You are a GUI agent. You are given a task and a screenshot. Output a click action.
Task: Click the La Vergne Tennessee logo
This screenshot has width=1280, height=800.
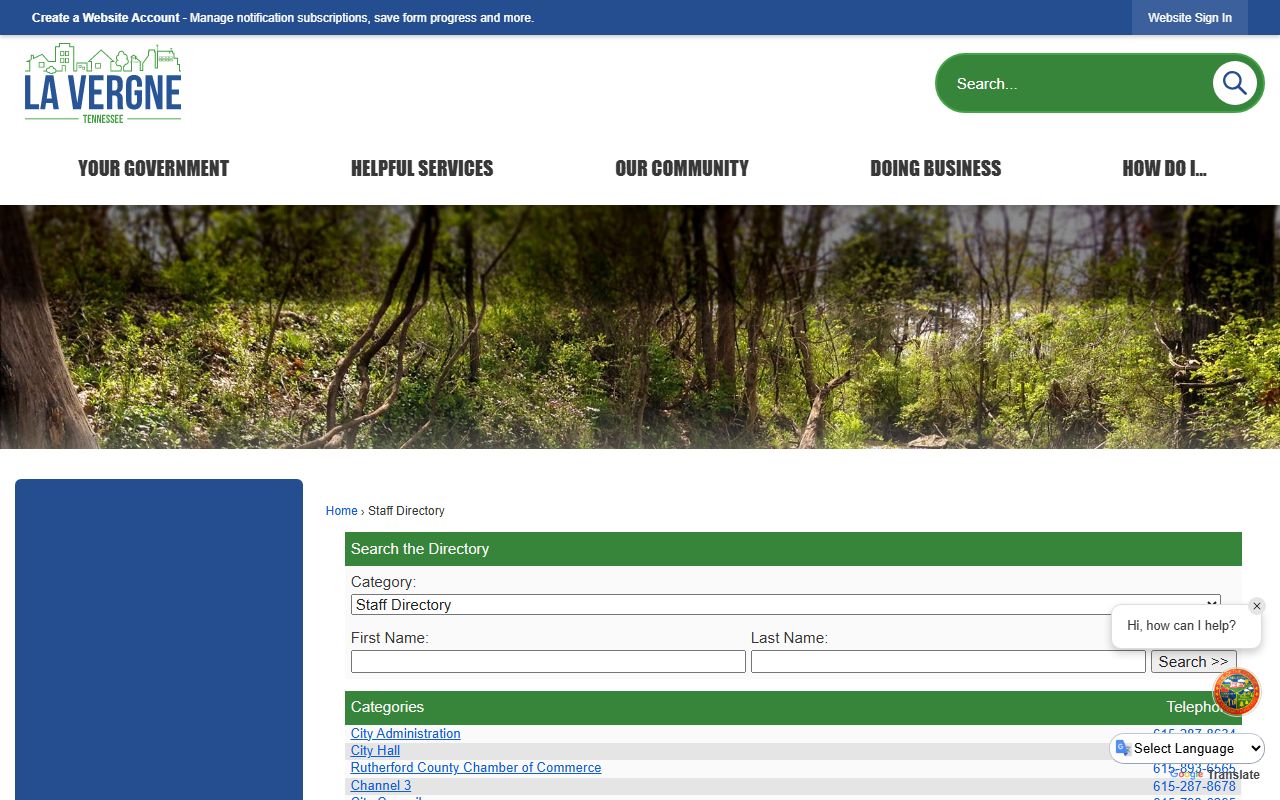pyautogui.click(x=103, y=83)
